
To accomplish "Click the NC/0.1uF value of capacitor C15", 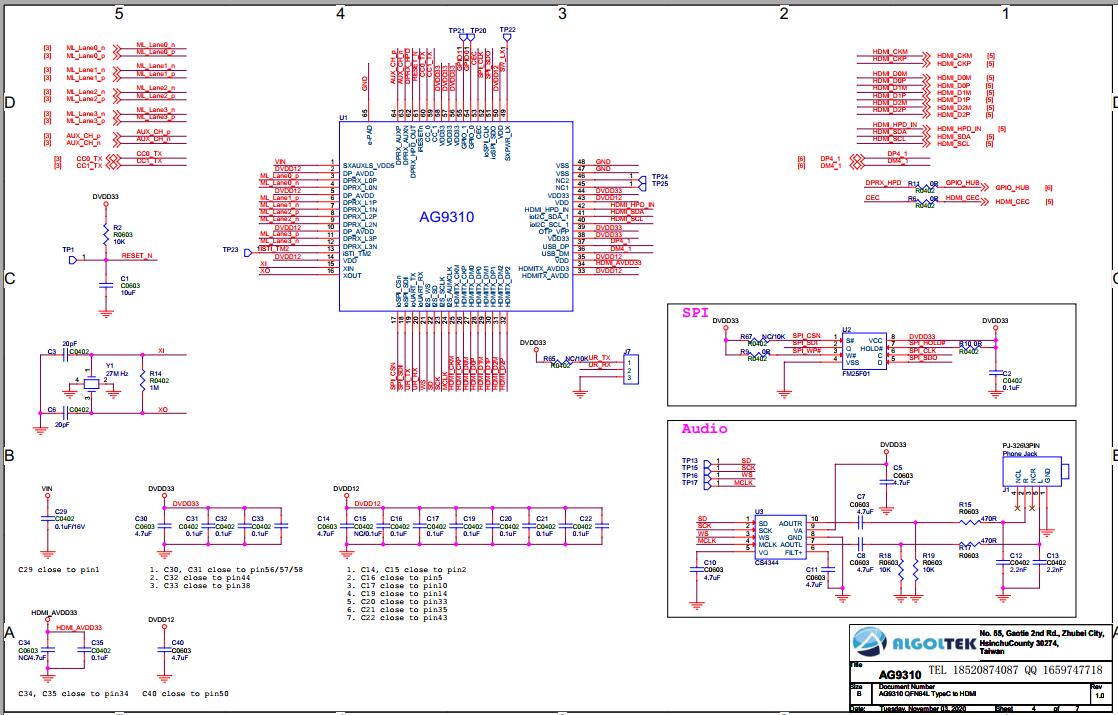I will point(366,533).
